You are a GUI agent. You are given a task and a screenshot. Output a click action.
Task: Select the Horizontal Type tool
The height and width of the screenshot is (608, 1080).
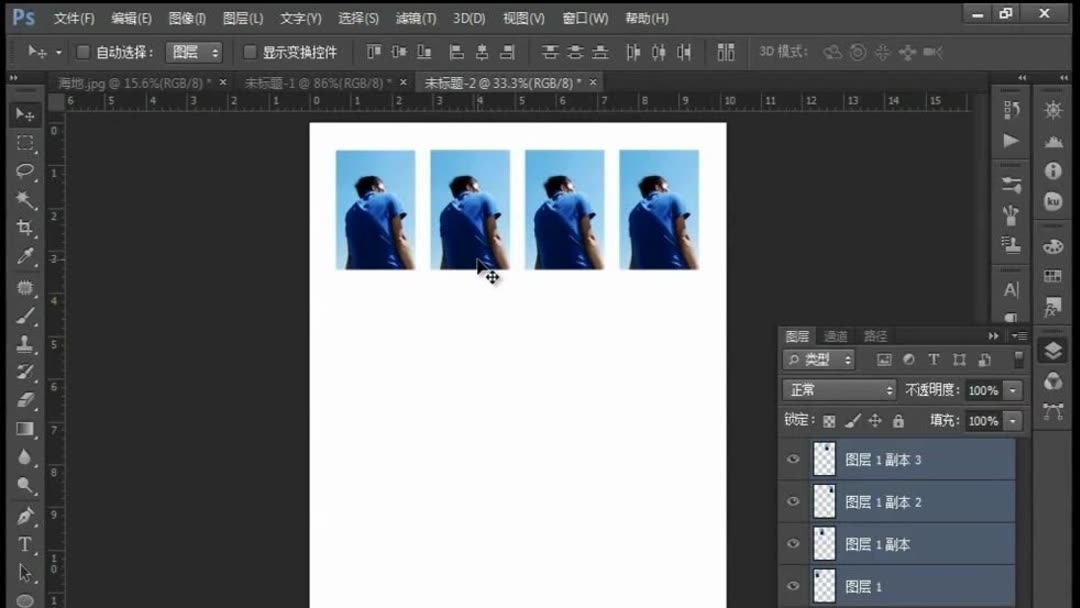pyautogui.click(x=23, y=545)
